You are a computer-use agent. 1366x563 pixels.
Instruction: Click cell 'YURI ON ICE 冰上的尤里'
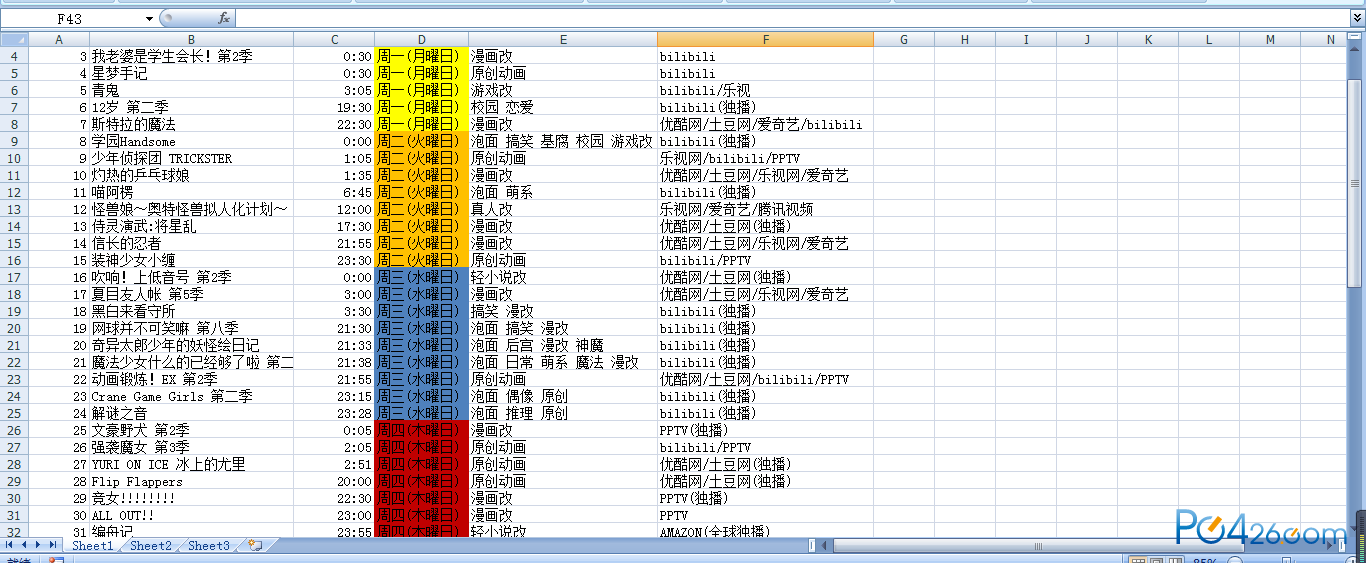[x=191, y=465]
